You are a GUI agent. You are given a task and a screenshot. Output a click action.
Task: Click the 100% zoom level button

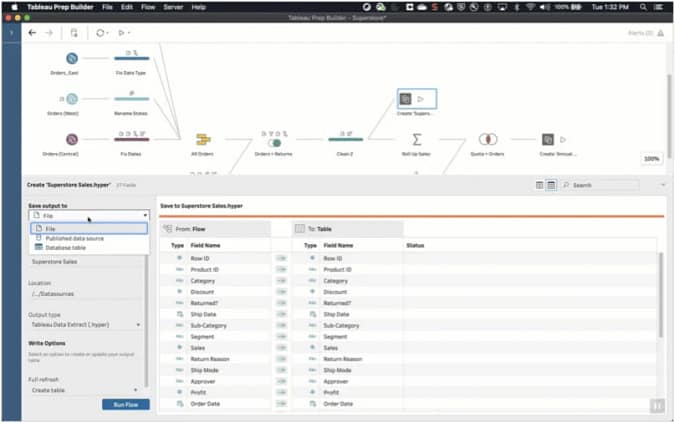pos(651,159)
